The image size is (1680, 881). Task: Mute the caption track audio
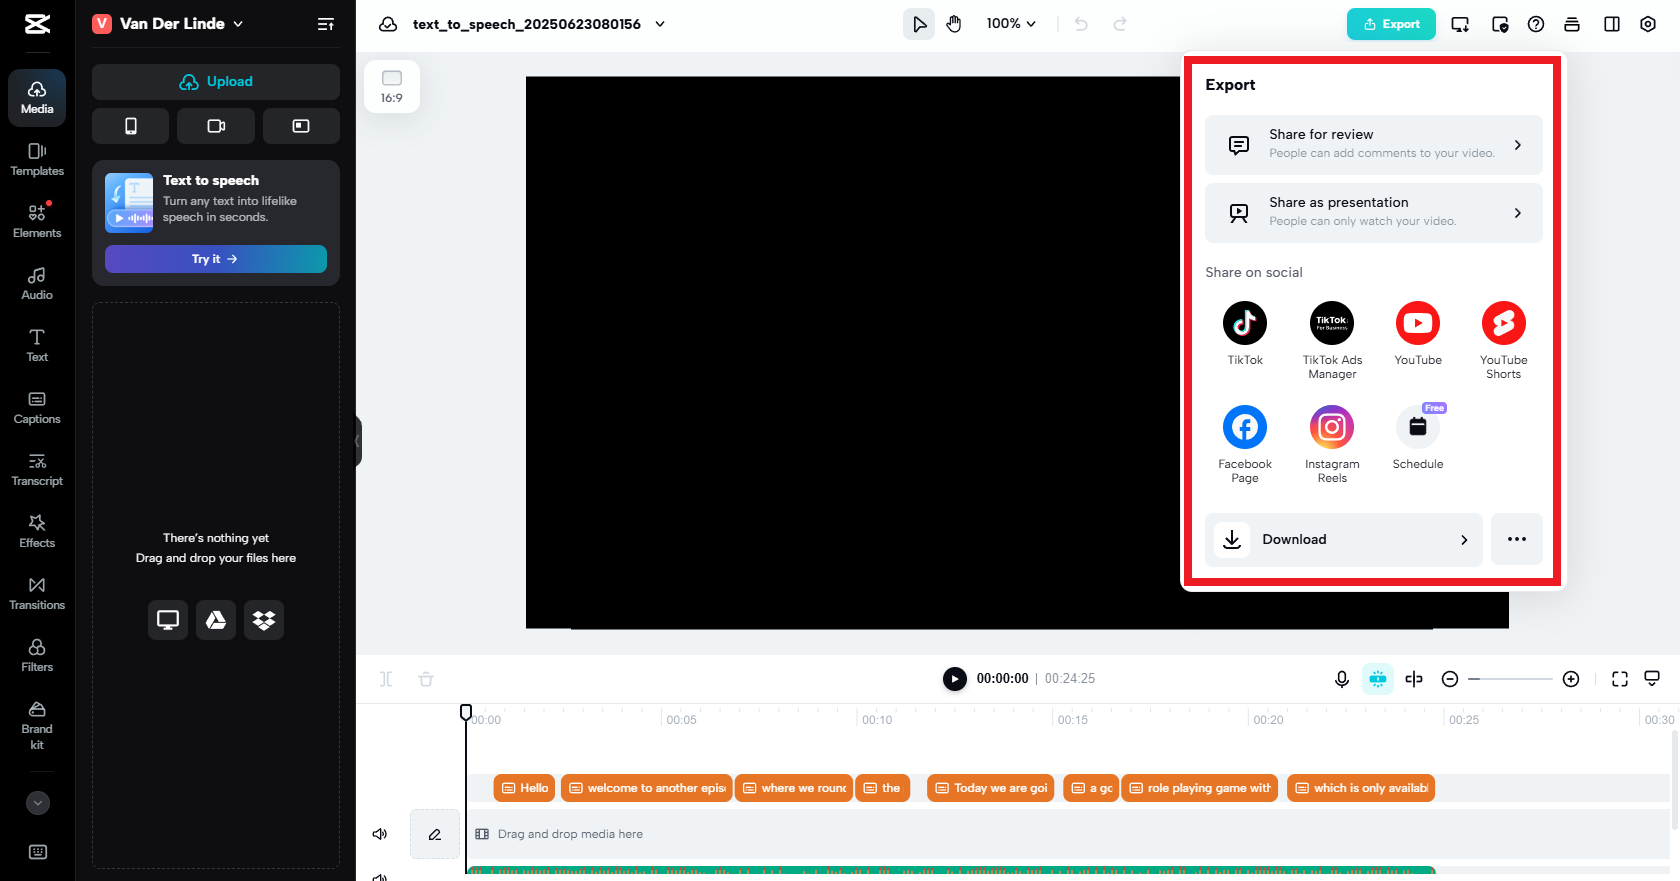380,834
